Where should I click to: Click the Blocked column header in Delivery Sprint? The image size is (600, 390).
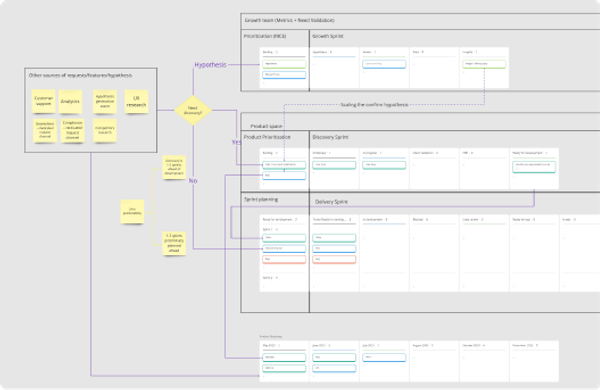[420, 220]
